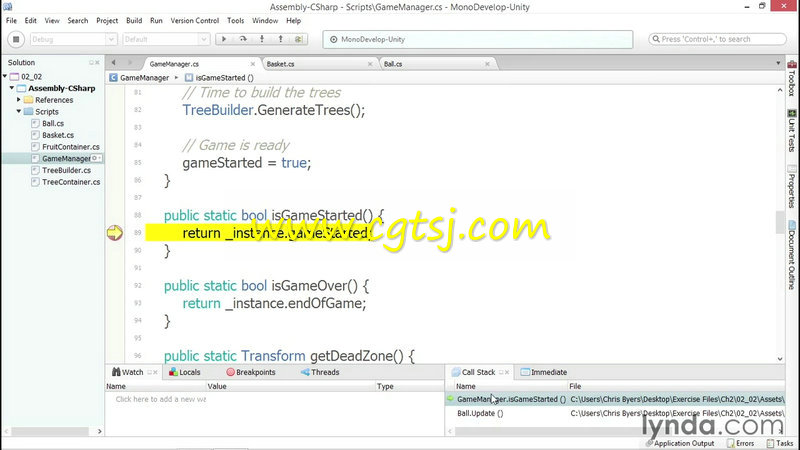Collapse the Scripts folder
Image resolution: width=800 pixels, height=450 pixels.
coord(19,111)
